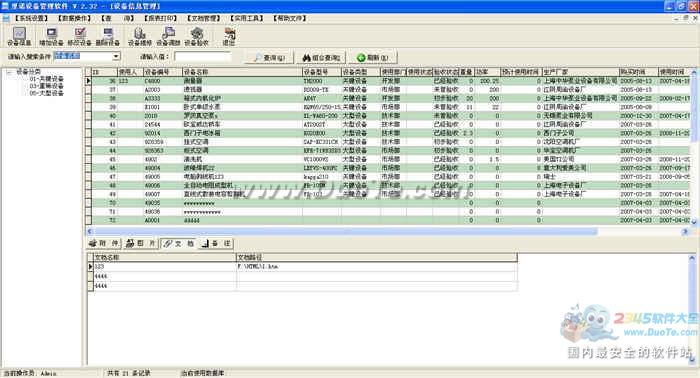Select the 修改设备 edit device icon
Screen dimensions: 700x378
click(79, 36)
